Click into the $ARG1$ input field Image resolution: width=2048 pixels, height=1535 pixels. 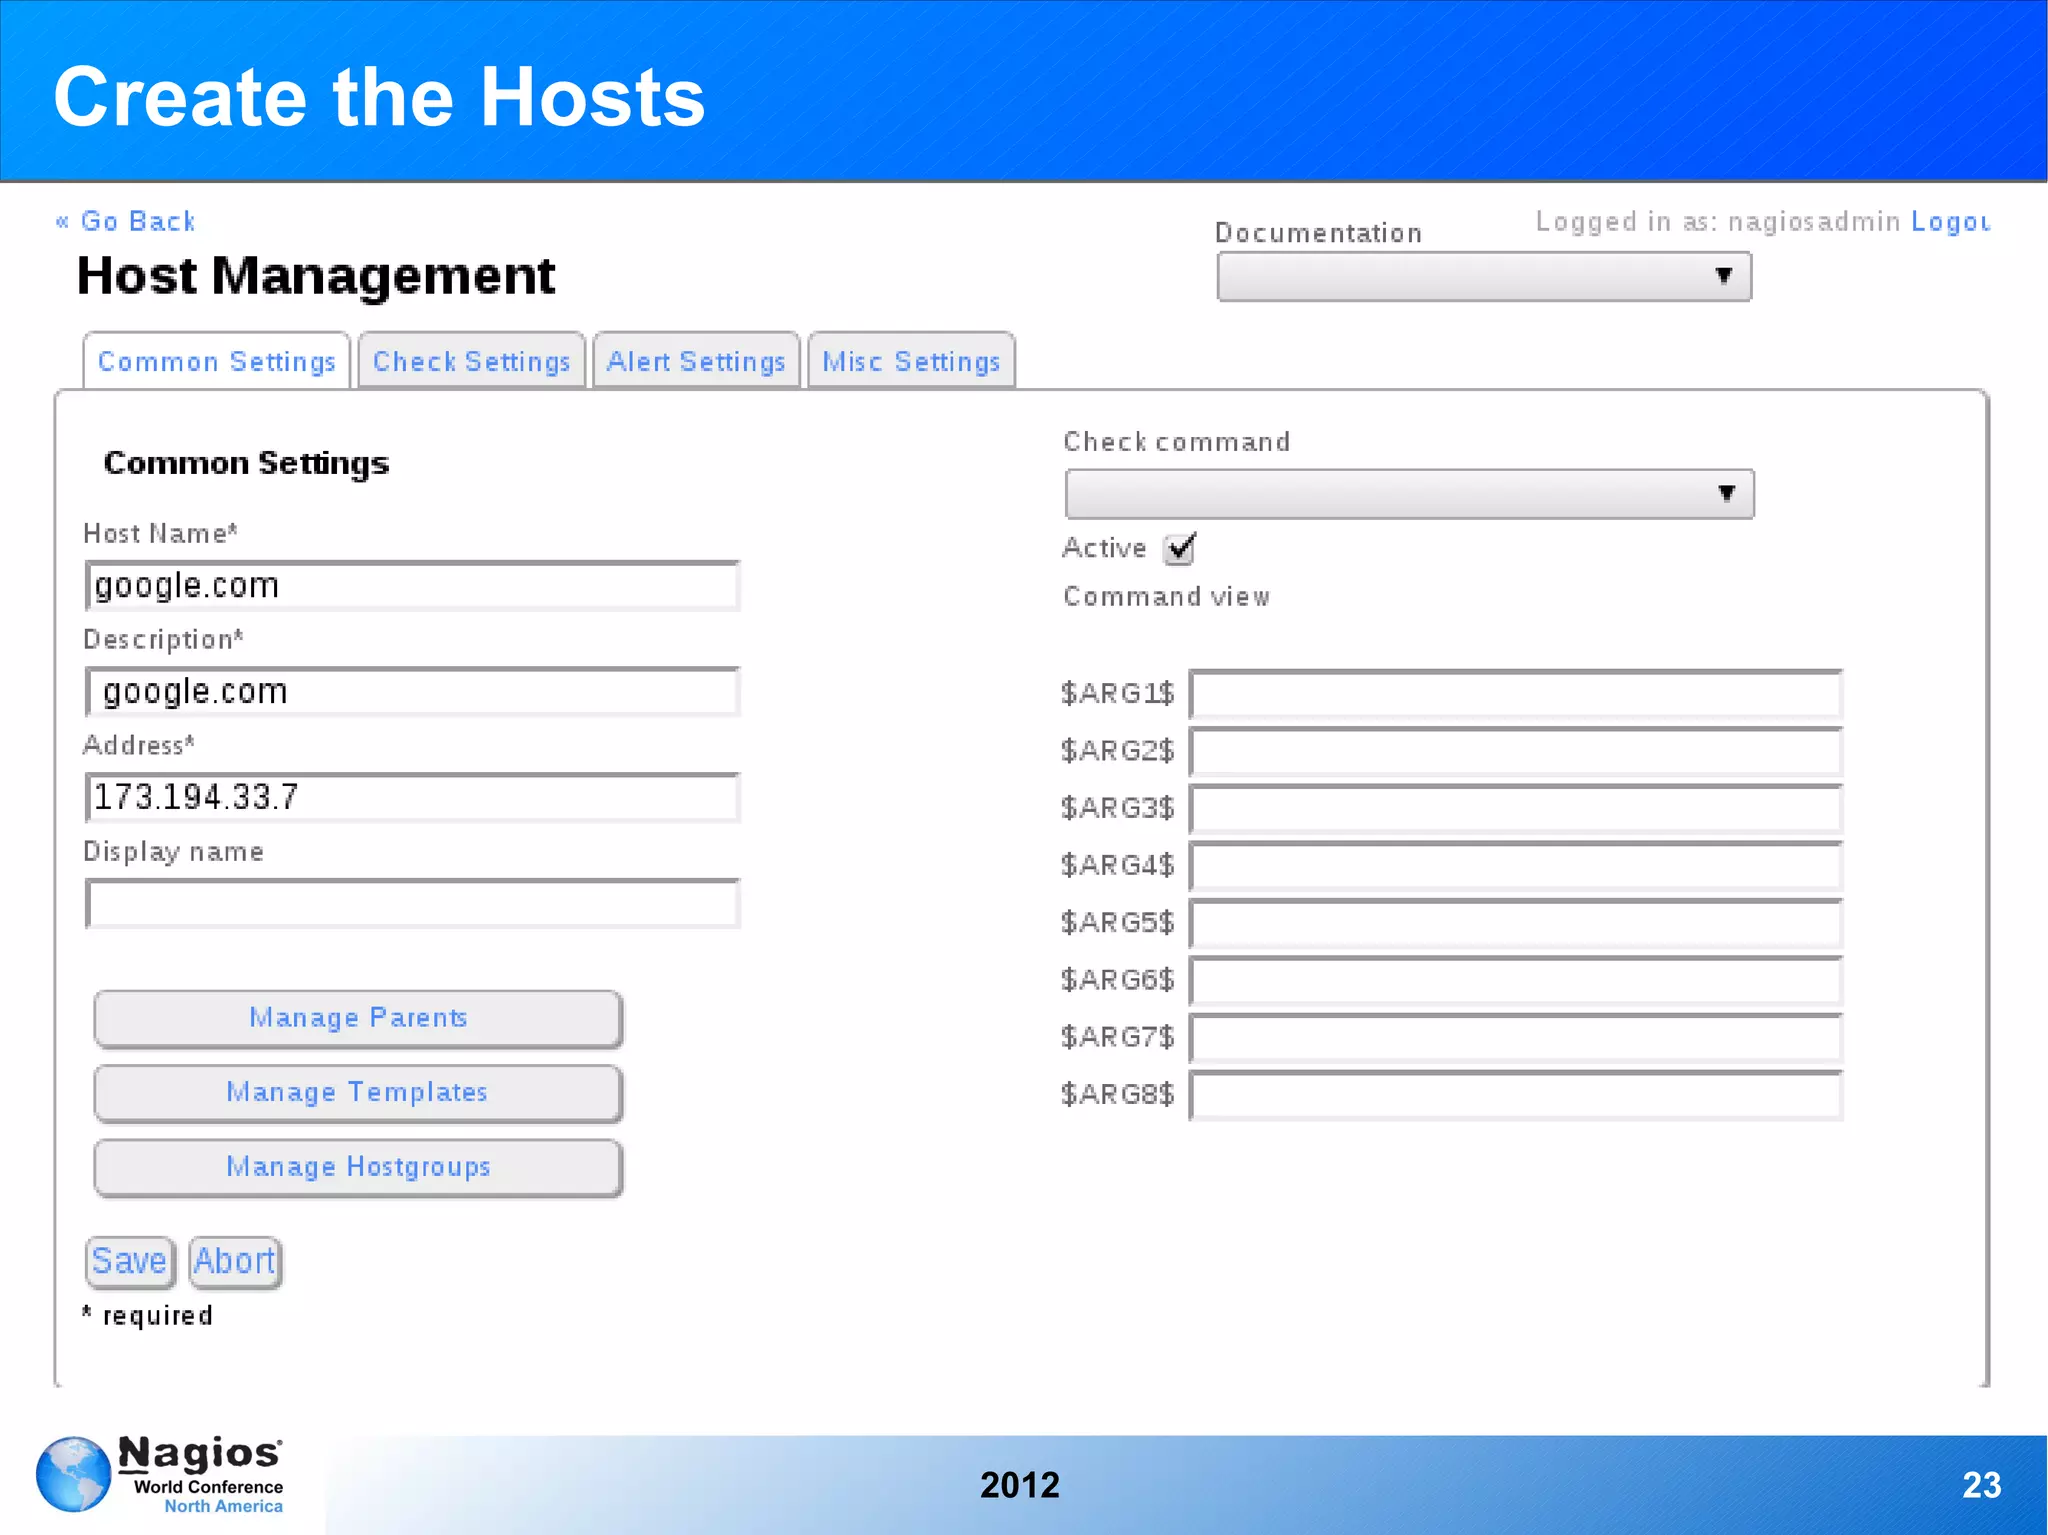tap(1515, 694)
